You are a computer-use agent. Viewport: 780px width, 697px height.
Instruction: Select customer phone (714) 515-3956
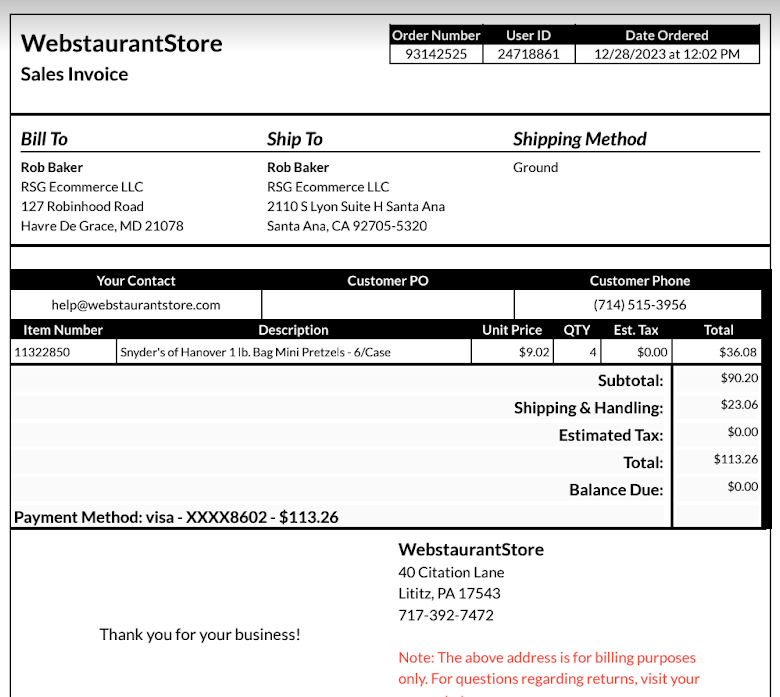pos(640,304)
